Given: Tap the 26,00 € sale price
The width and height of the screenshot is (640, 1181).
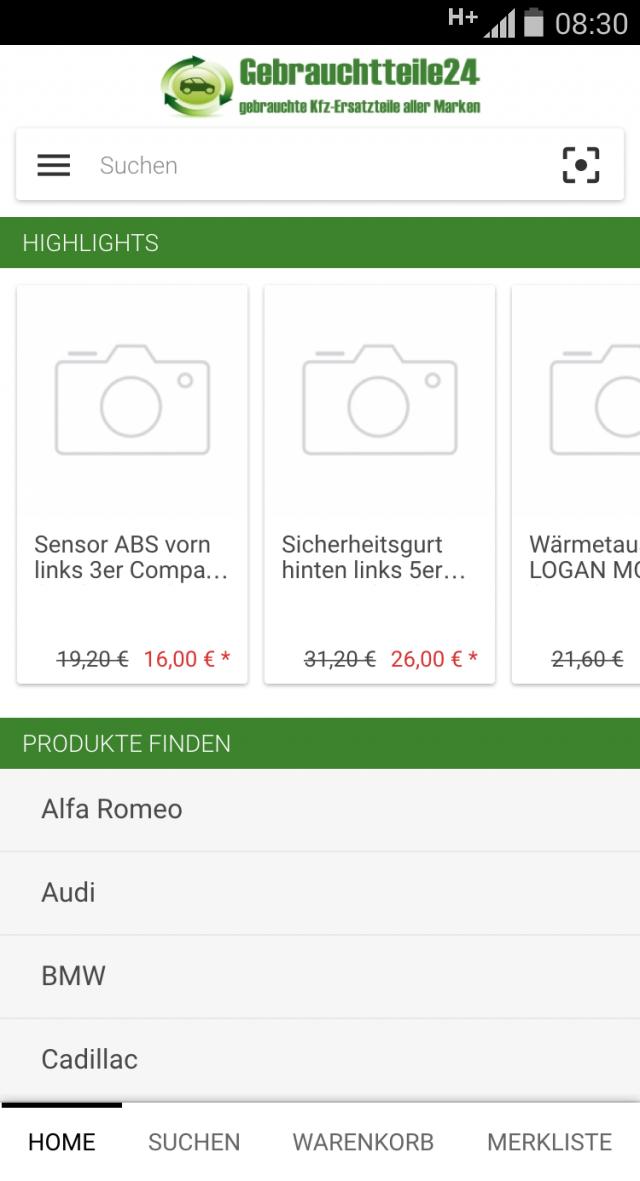Looking at the screenshot, I should [434, 659].
